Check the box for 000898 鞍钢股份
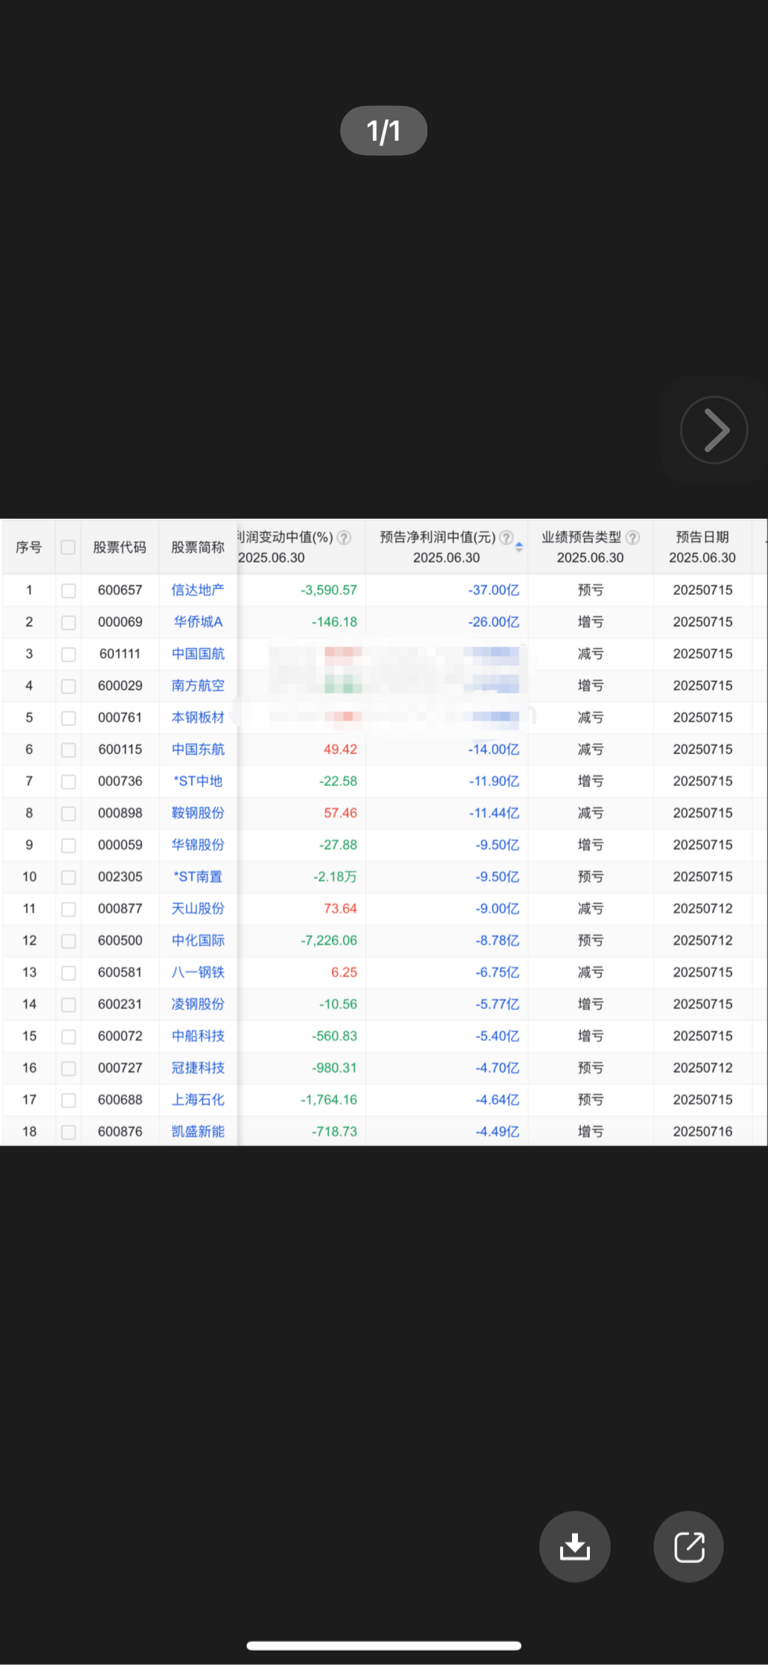 [68, 814]
